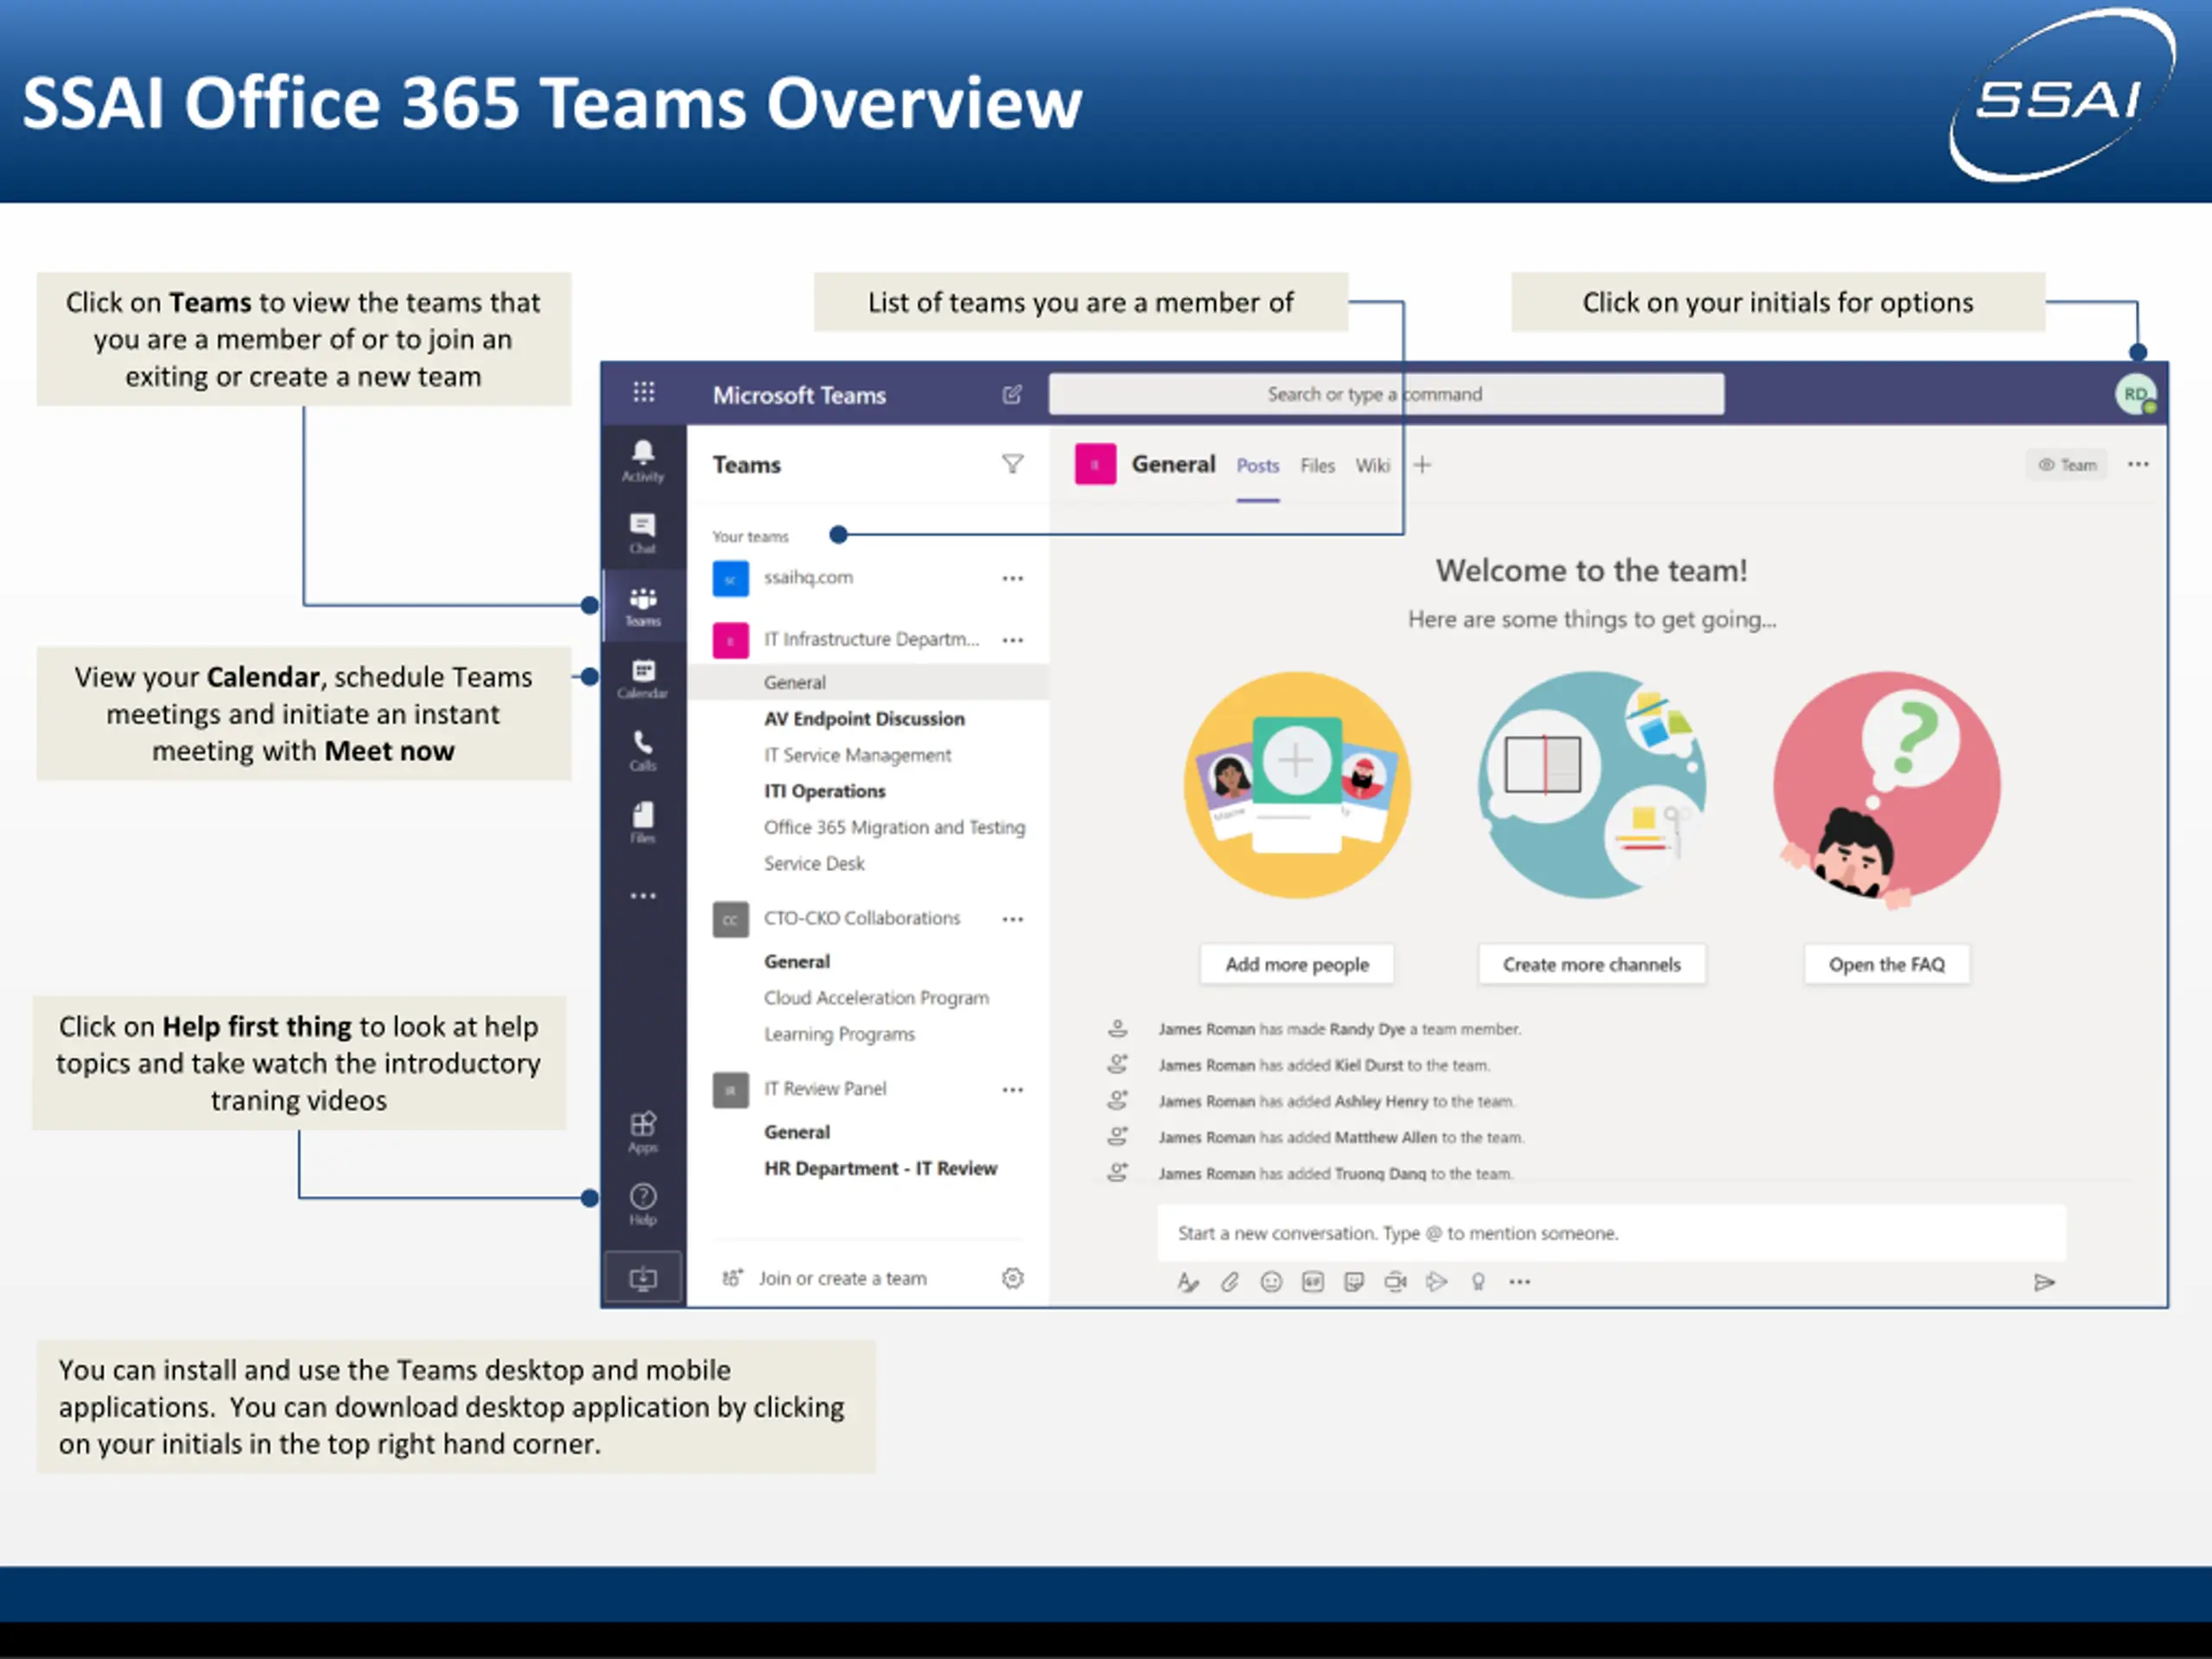The width and height of the screenshot is (2212, 1659).
Task: Open more compose options ellipsis
Action: (1520, 1282)
